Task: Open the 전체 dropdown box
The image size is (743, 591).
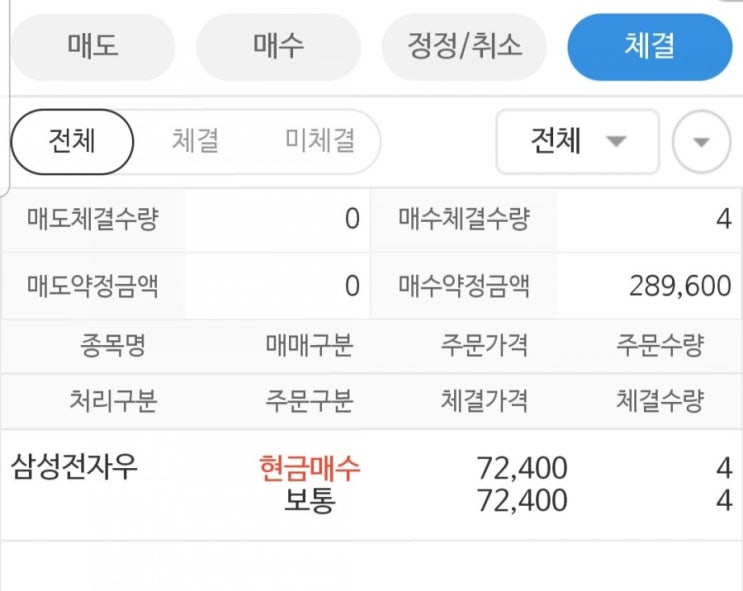Action: [577, 141]
